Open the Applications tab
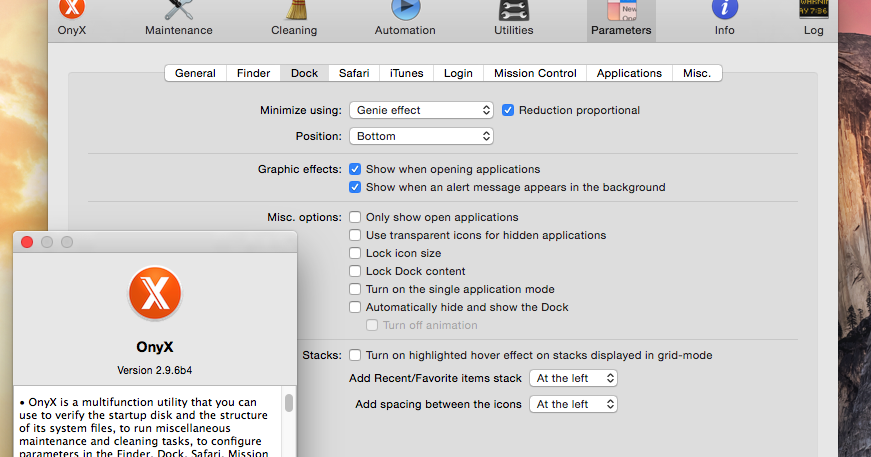 629,73
